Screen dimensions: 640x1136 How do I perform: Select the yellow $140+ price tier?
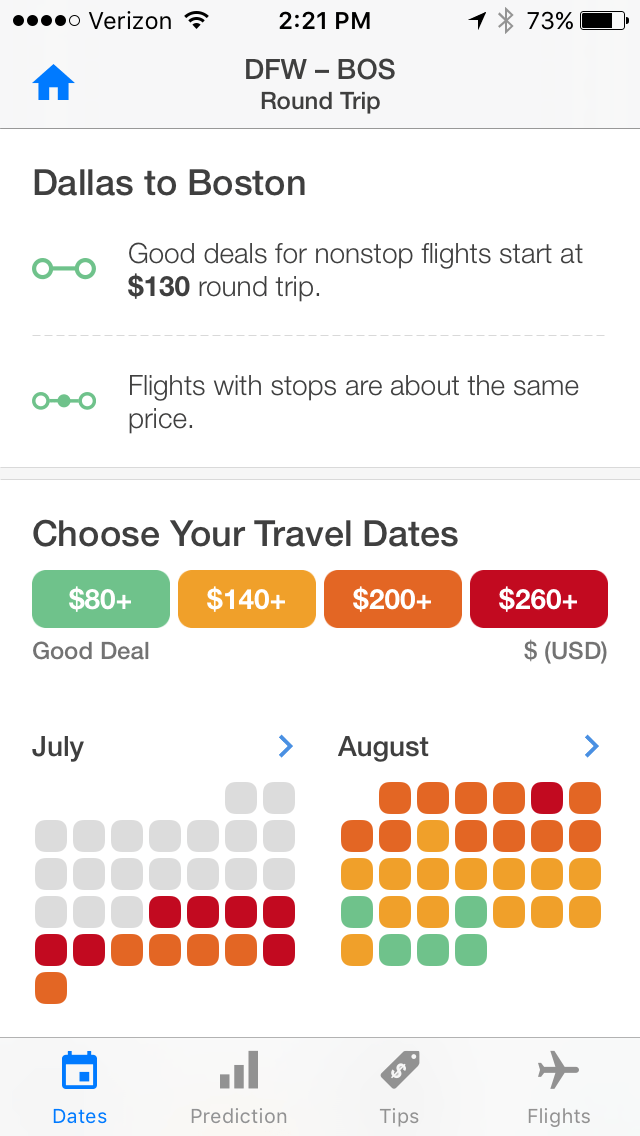point(247,599)
